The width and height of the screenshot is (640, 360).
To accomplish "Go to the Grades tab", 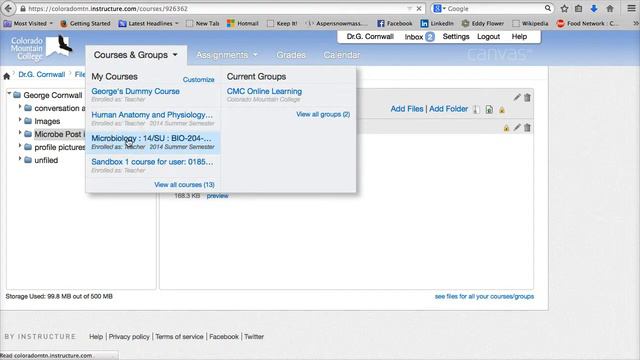I will (x=291, y=55).
